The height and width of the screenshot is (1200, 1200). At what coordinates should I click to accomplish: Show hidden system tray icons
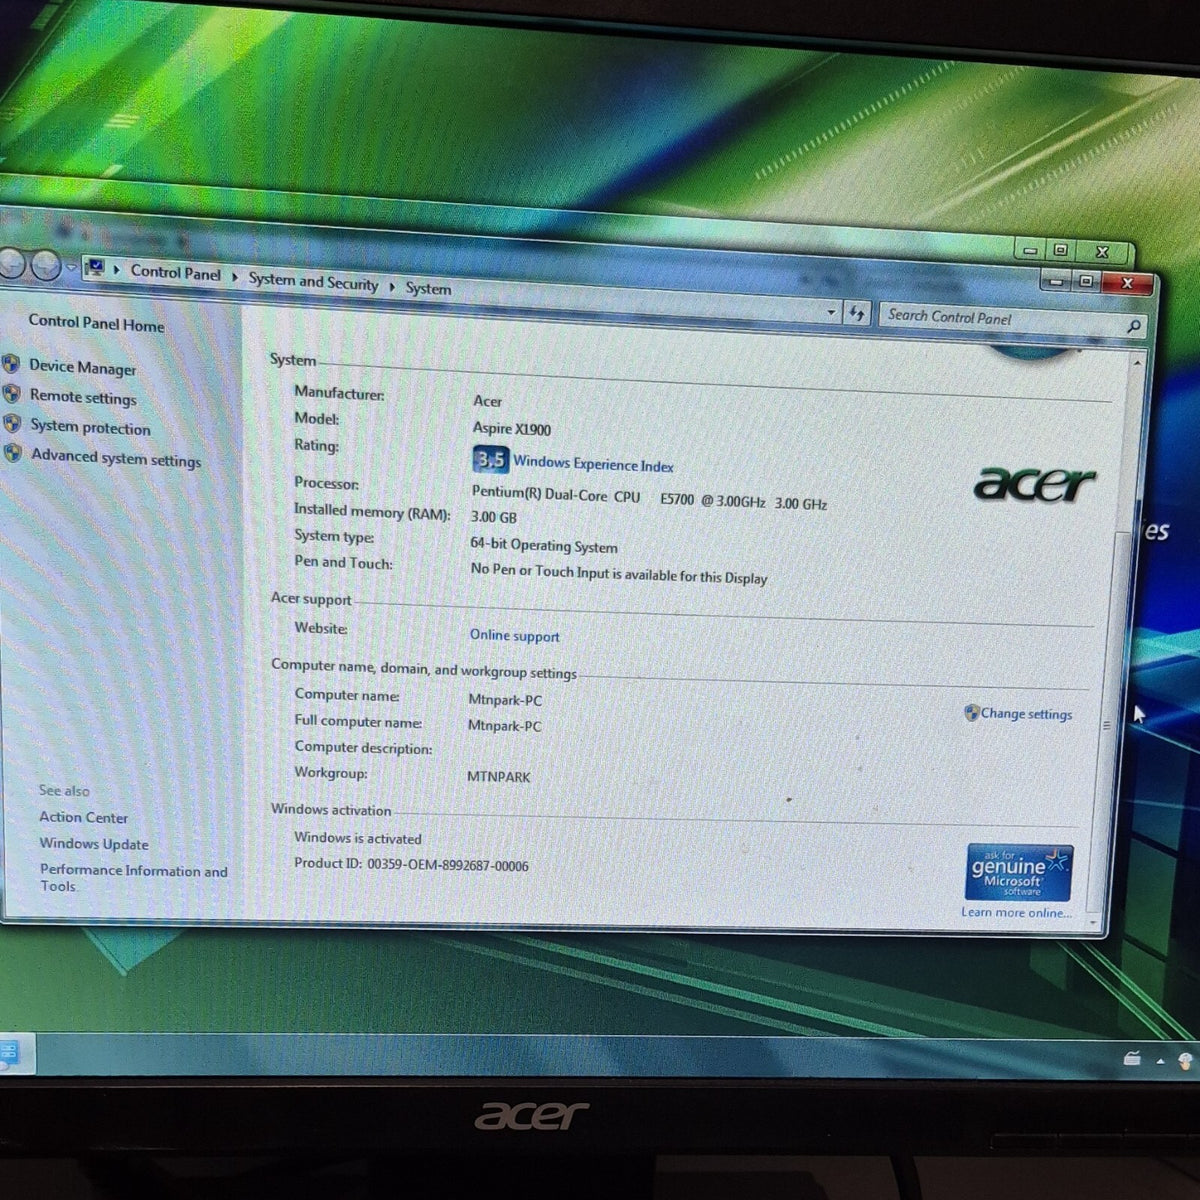tap(1160, 1061)
